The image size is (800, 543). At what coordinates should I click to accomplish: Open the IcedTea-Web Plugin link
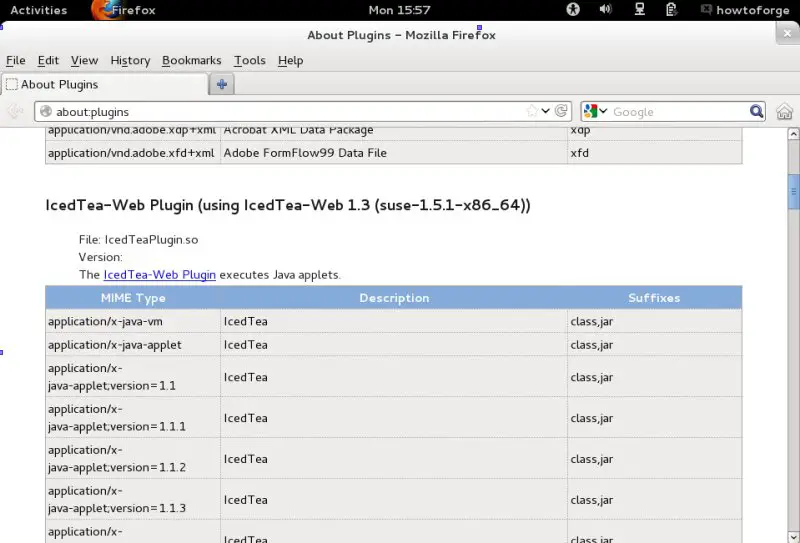coord(160,275)
